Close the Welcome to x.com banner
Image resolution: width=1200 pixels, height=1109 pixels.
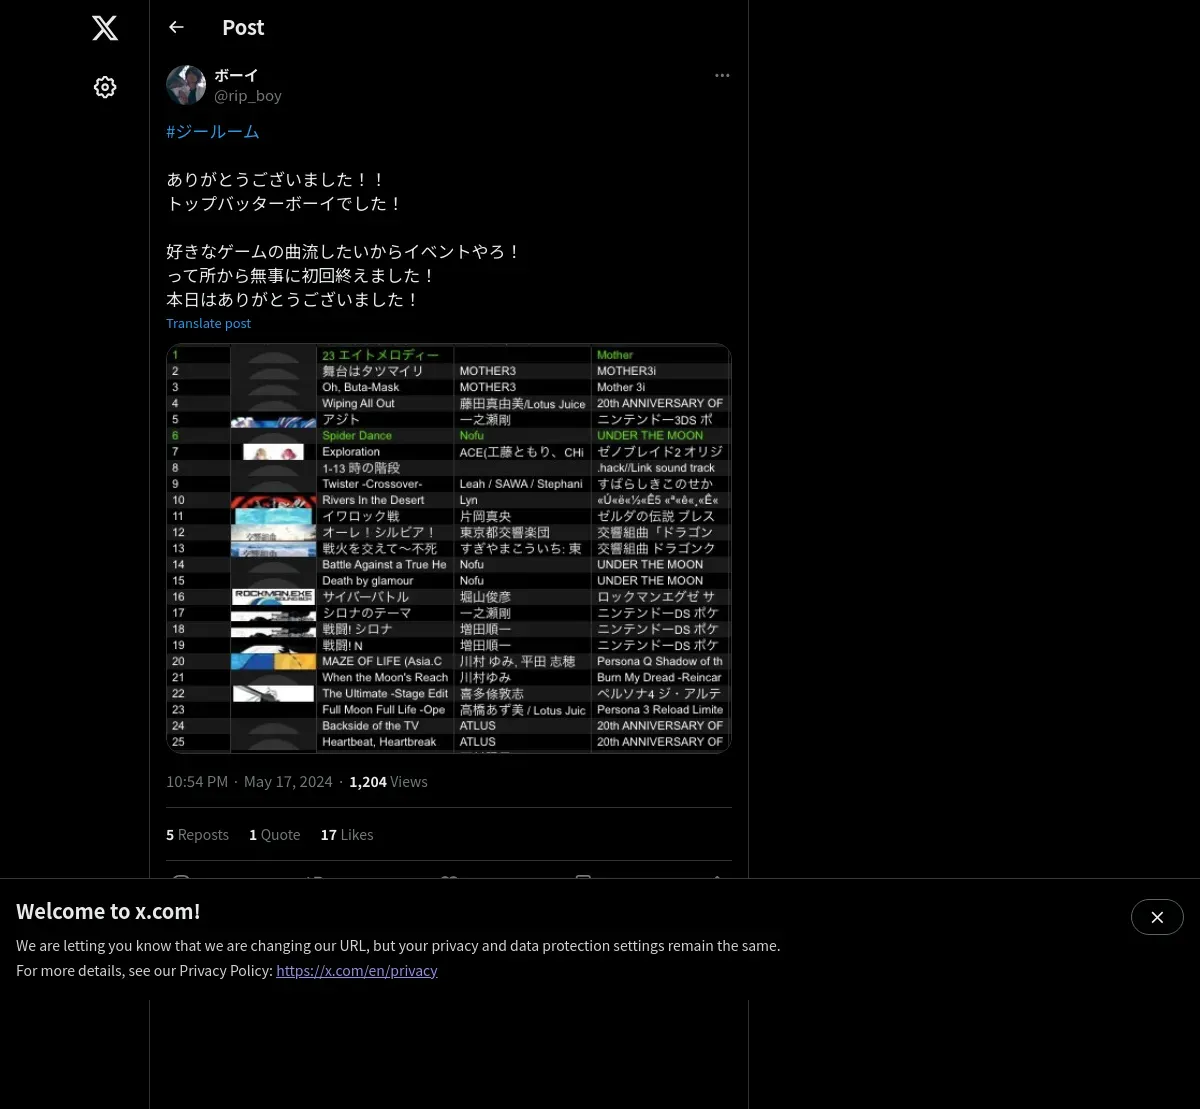coord(1157,917)
